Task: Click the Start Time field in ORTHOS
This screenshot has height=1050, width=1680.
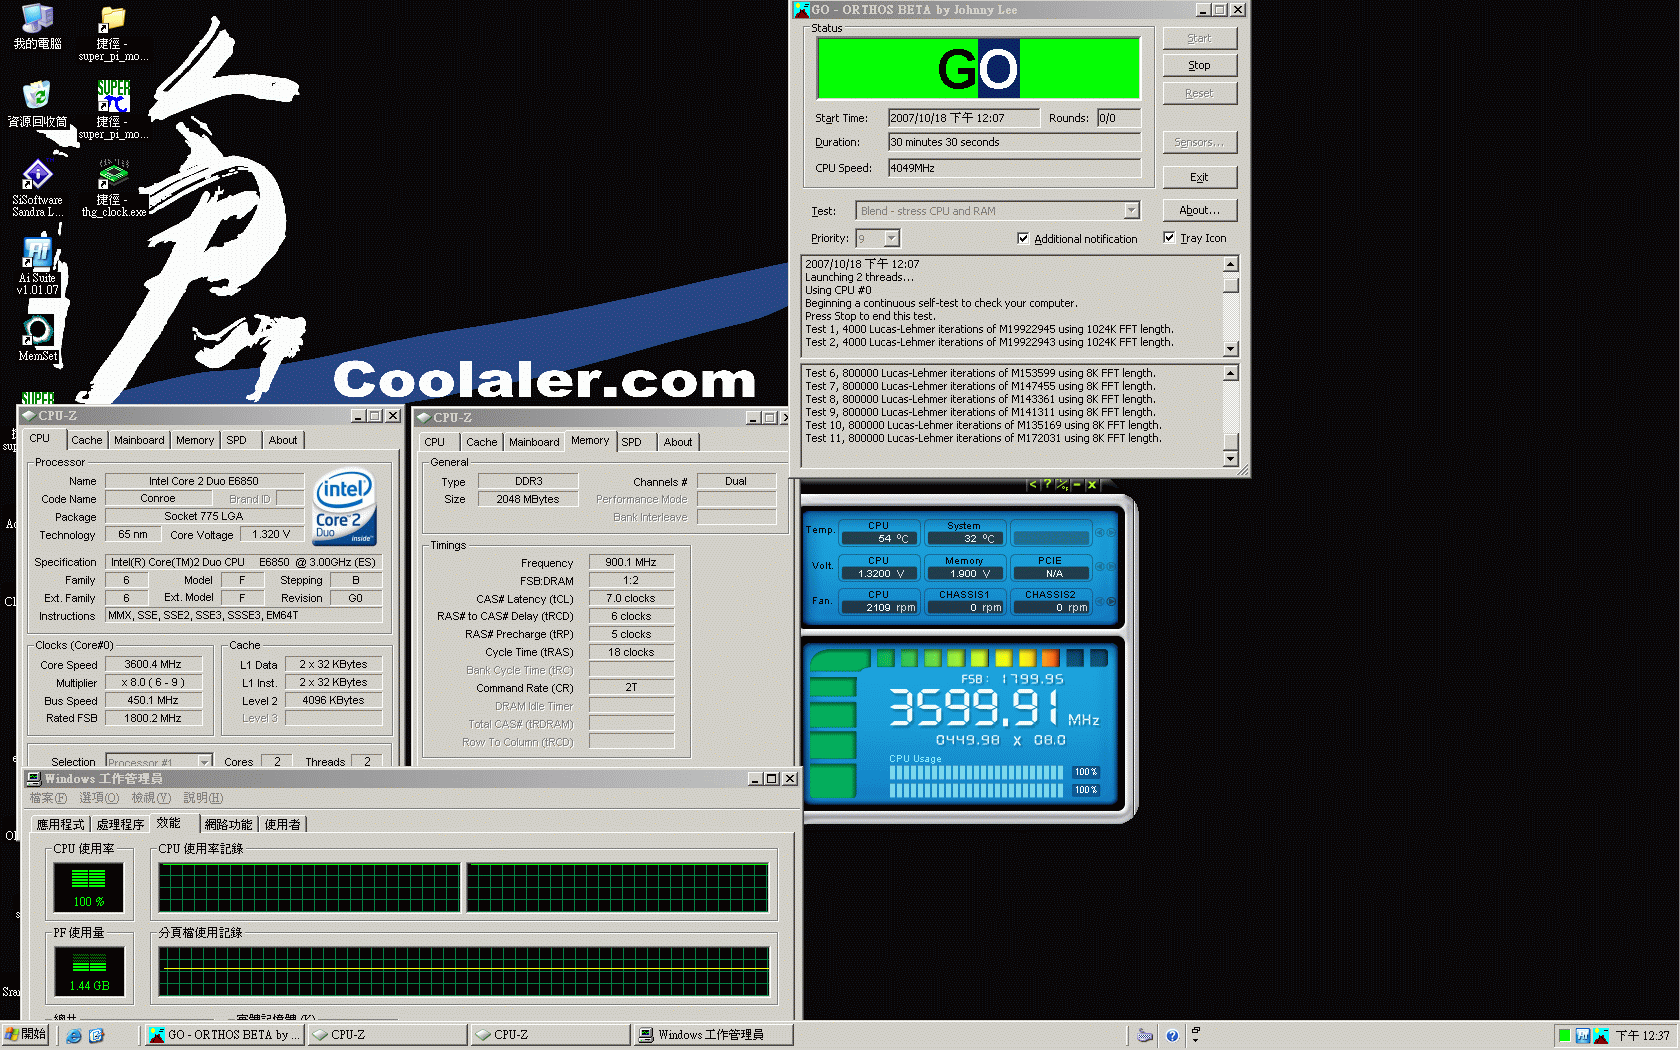Action: coord(963,118)
